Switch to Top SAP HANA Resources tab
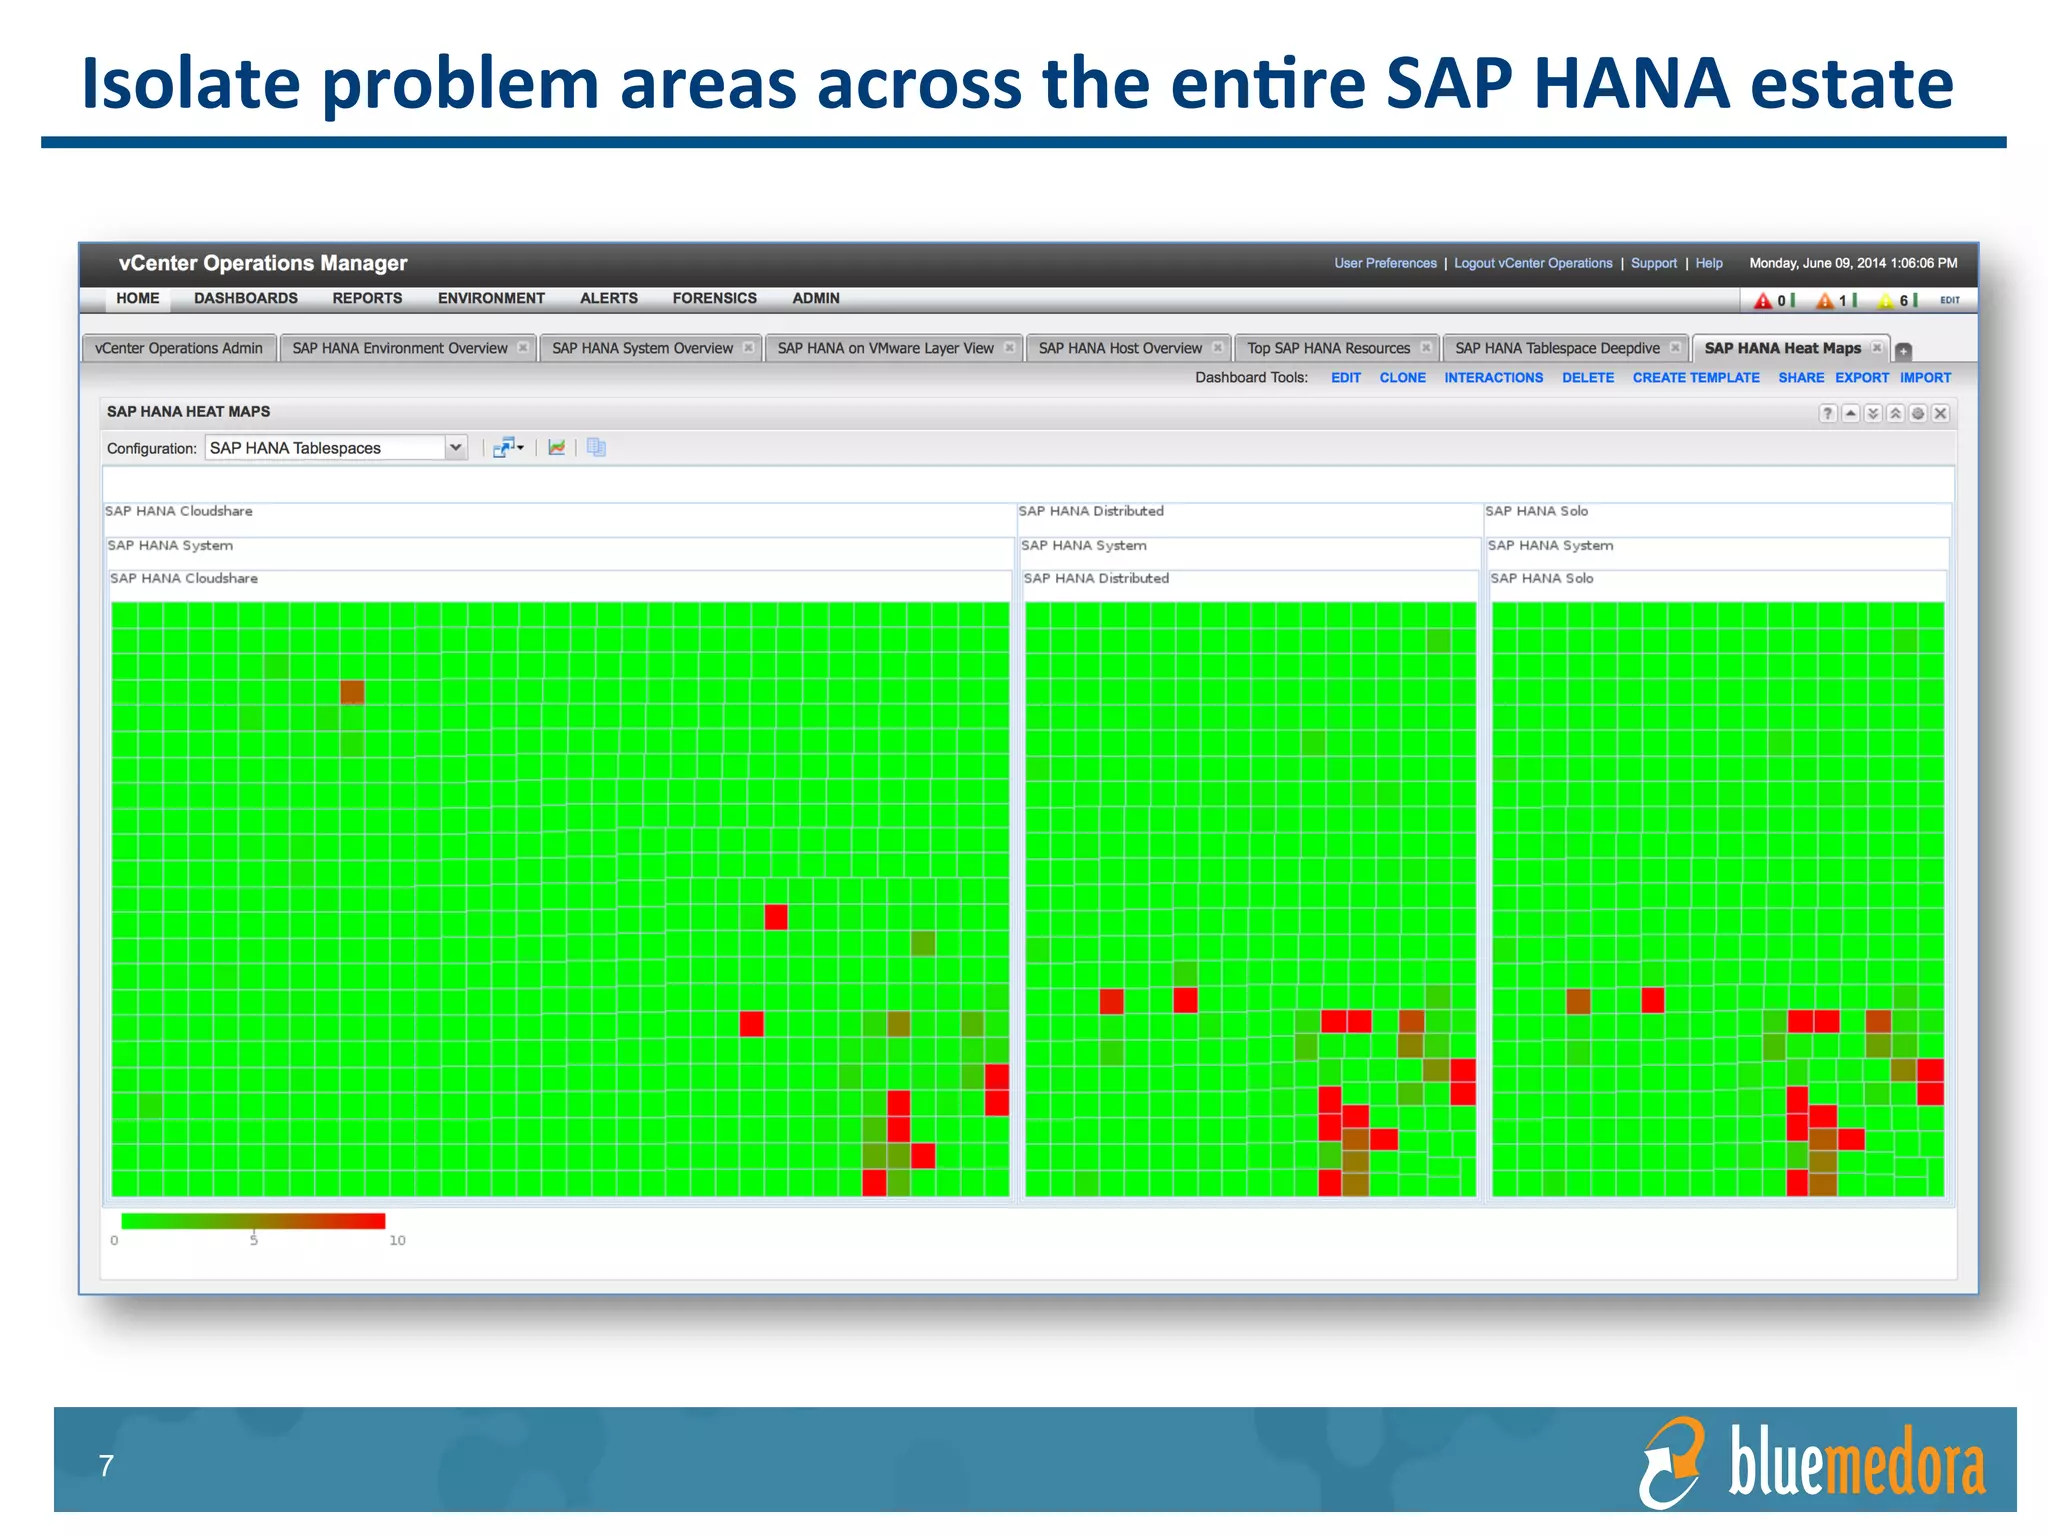This screenshot has width=2048, height=1536. 1329,348
